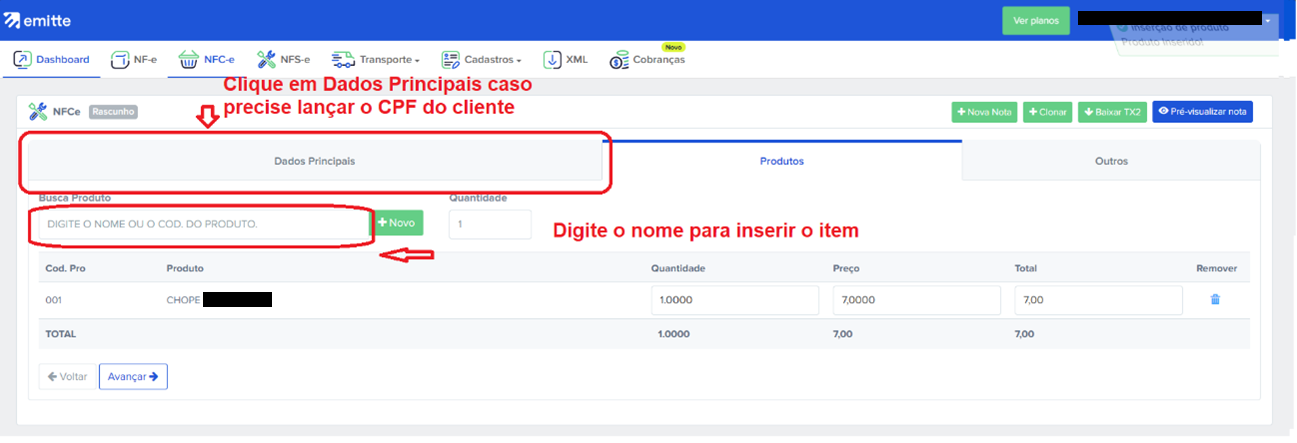Click the Busca Produto search field
1297x443 pixels.
[x=200, y=224]
